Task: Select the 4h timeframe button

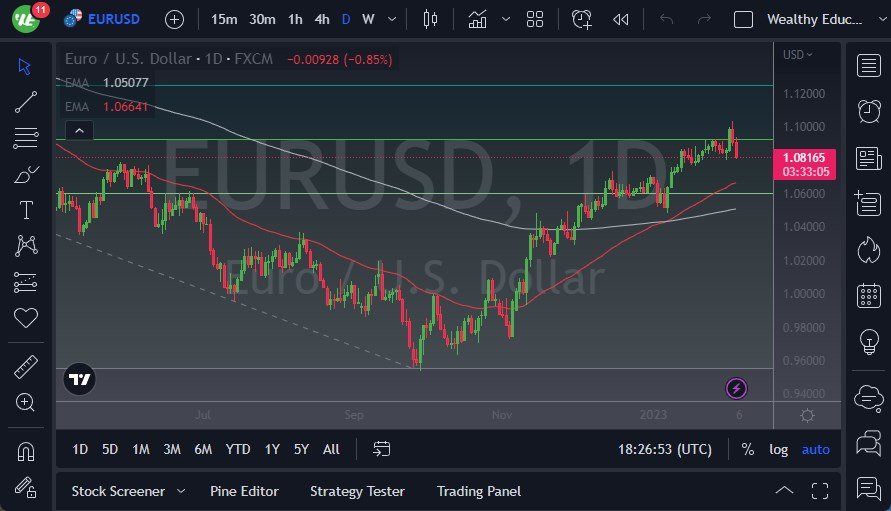Action: [x=321, y=19]
